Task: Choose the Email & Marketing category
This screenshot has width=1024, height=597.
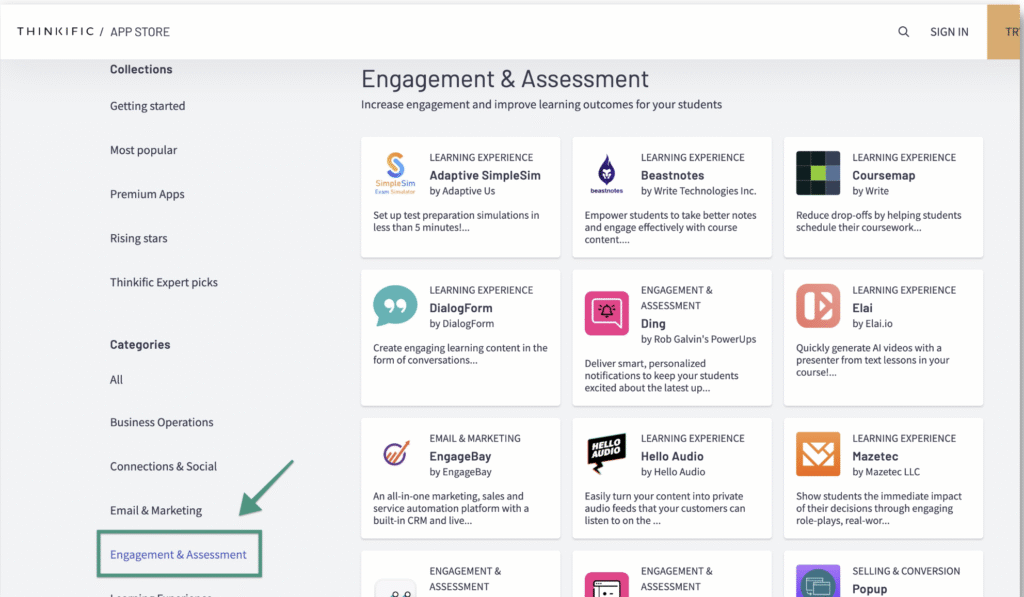Action: (x=156, y=510)
